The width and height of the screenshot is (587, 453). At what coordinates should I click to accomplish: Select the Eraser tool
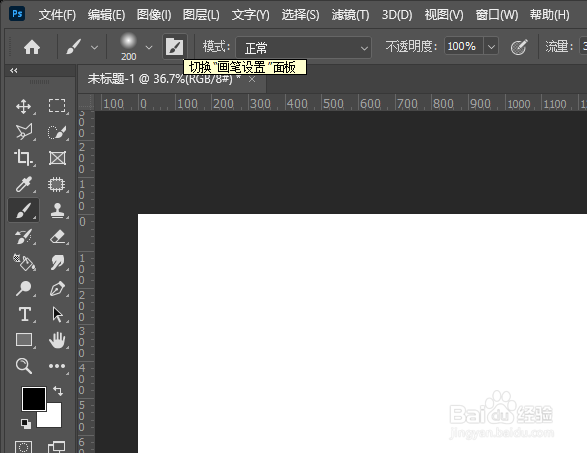click(x=57, y=237)
